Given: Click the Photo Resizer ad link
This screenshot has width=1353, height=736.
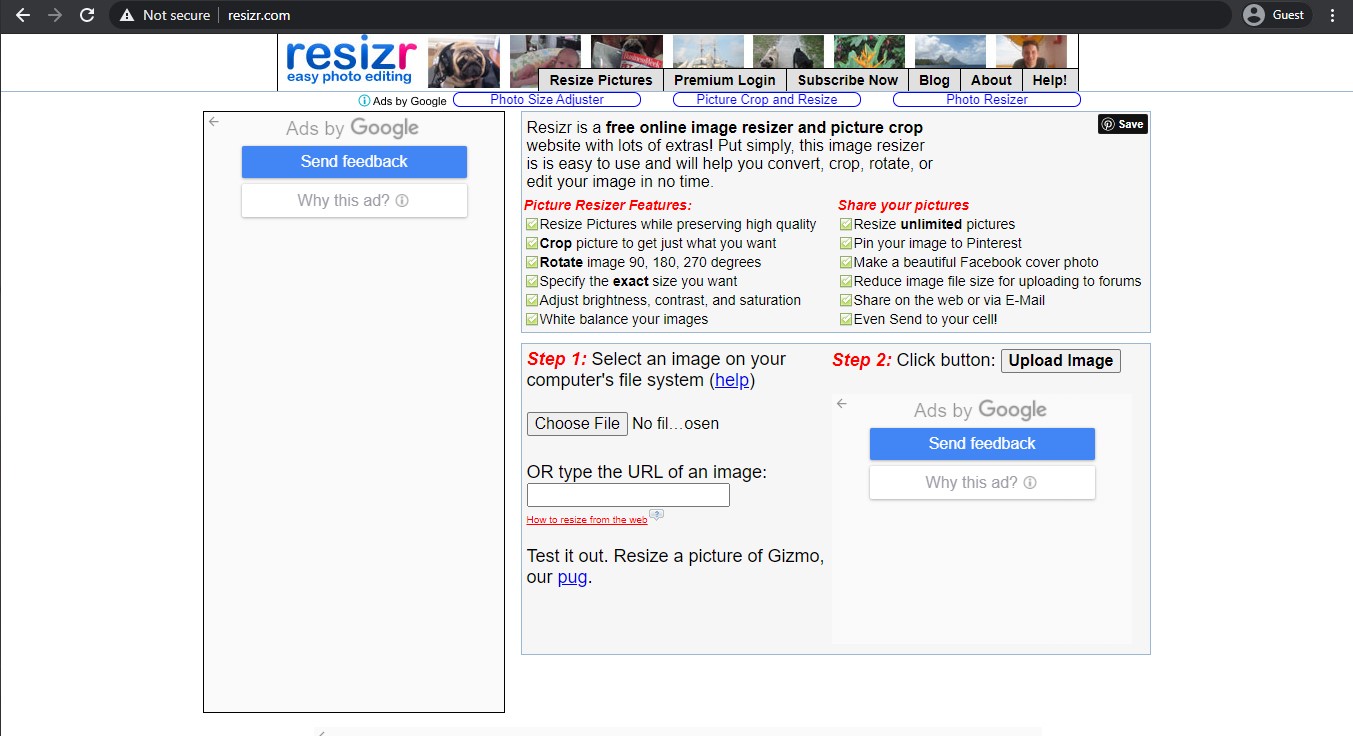Looking at the screenshot, I should point(987,100).
